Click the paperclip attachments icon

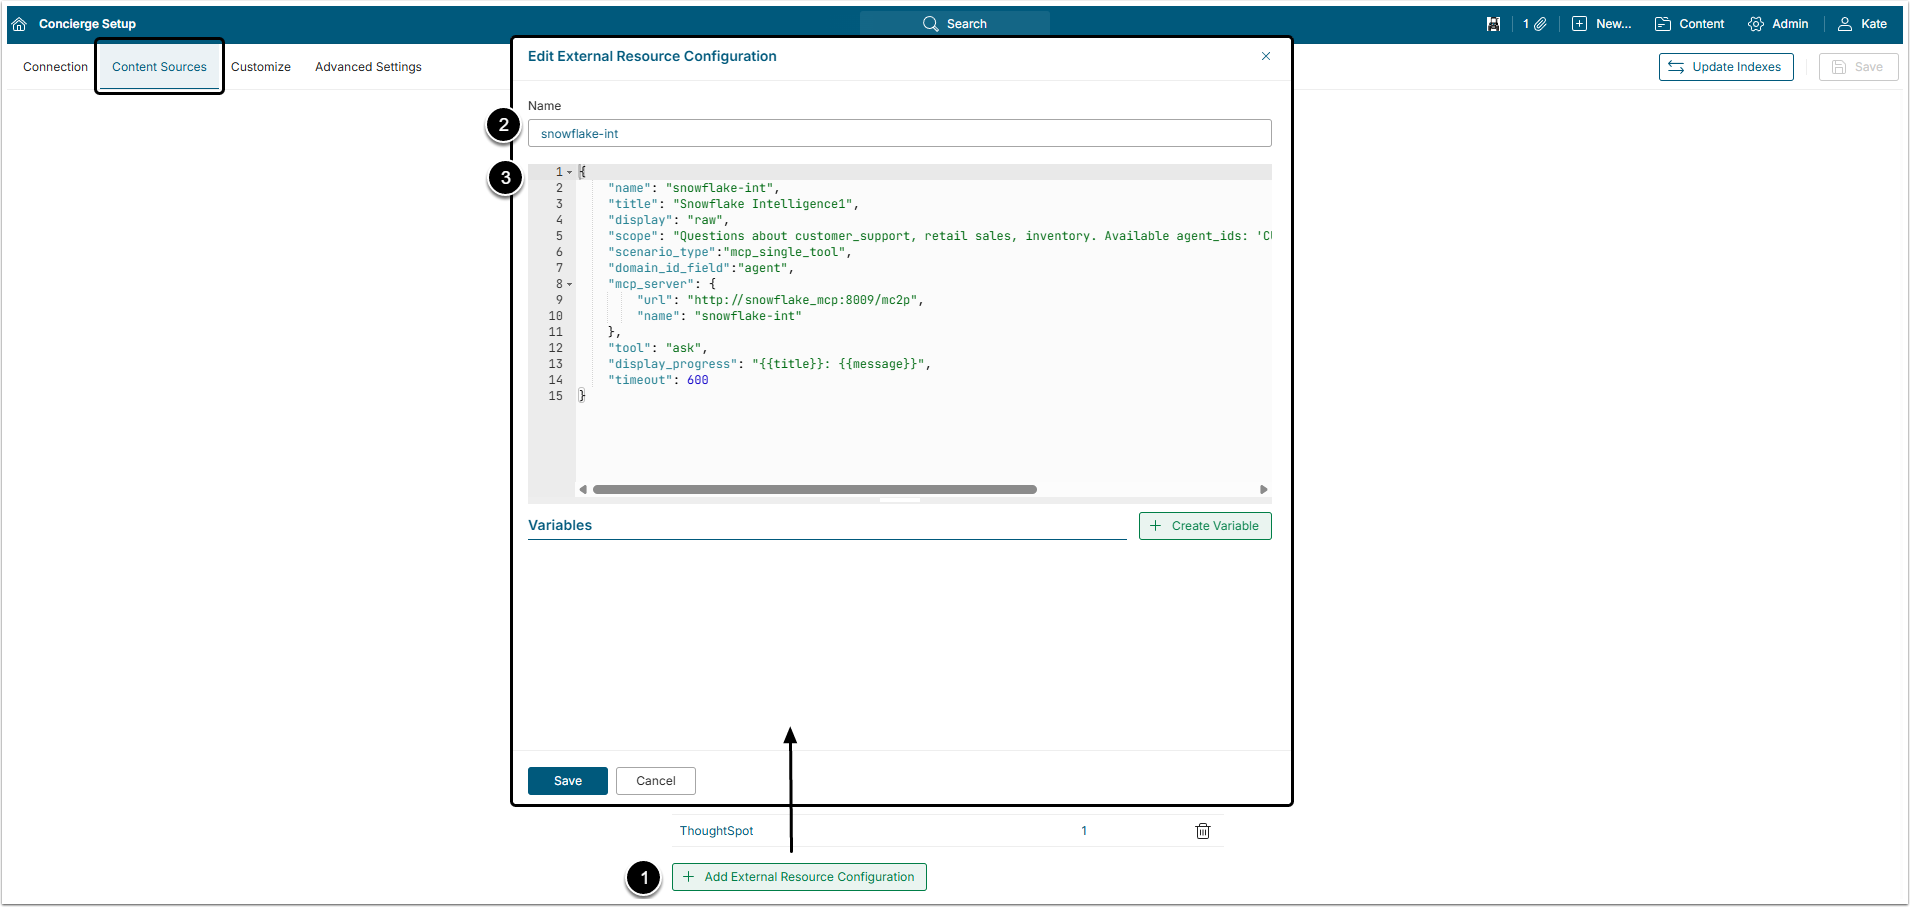pyautogui.click(x=1540, y=24)
